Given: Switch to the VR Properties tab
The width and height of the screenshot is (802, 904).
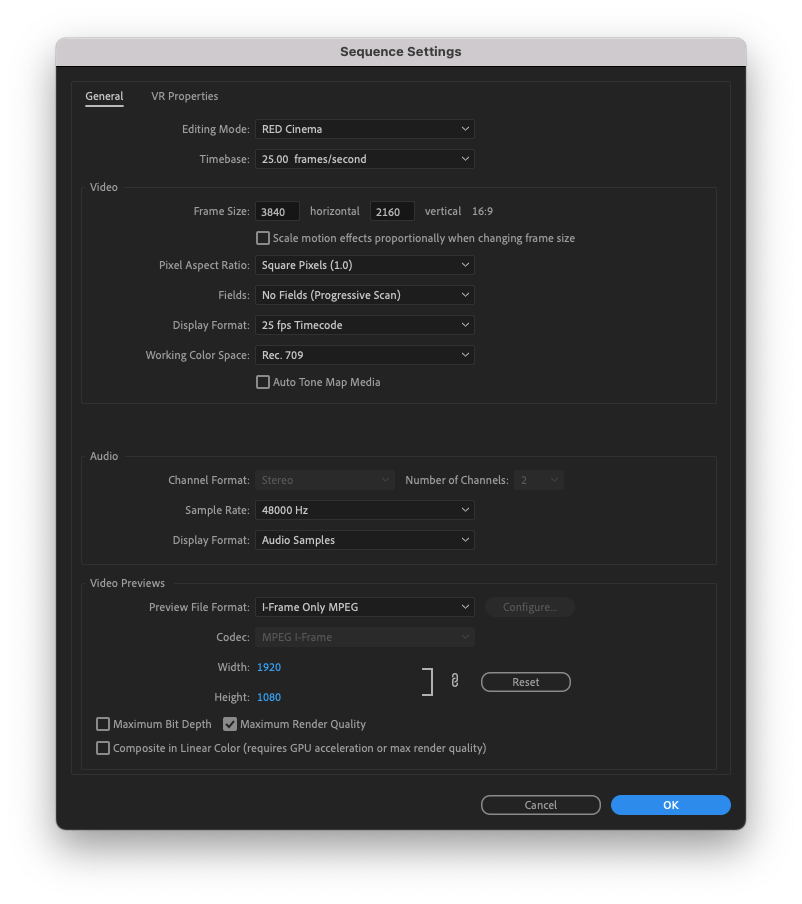Looking at the screenshot, I should pyautogui.click(x=184, y=96).
